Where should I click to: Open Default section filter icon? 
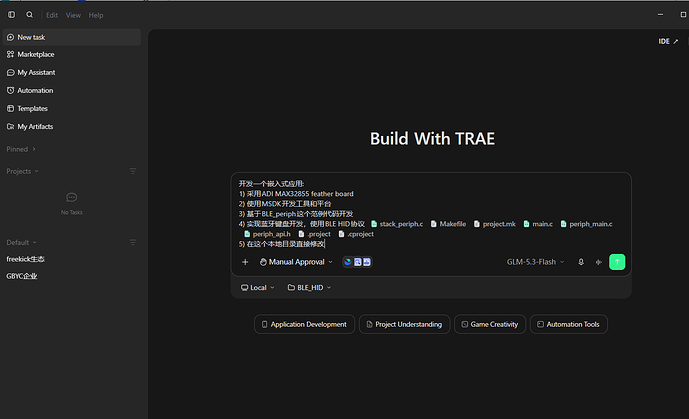133,242
